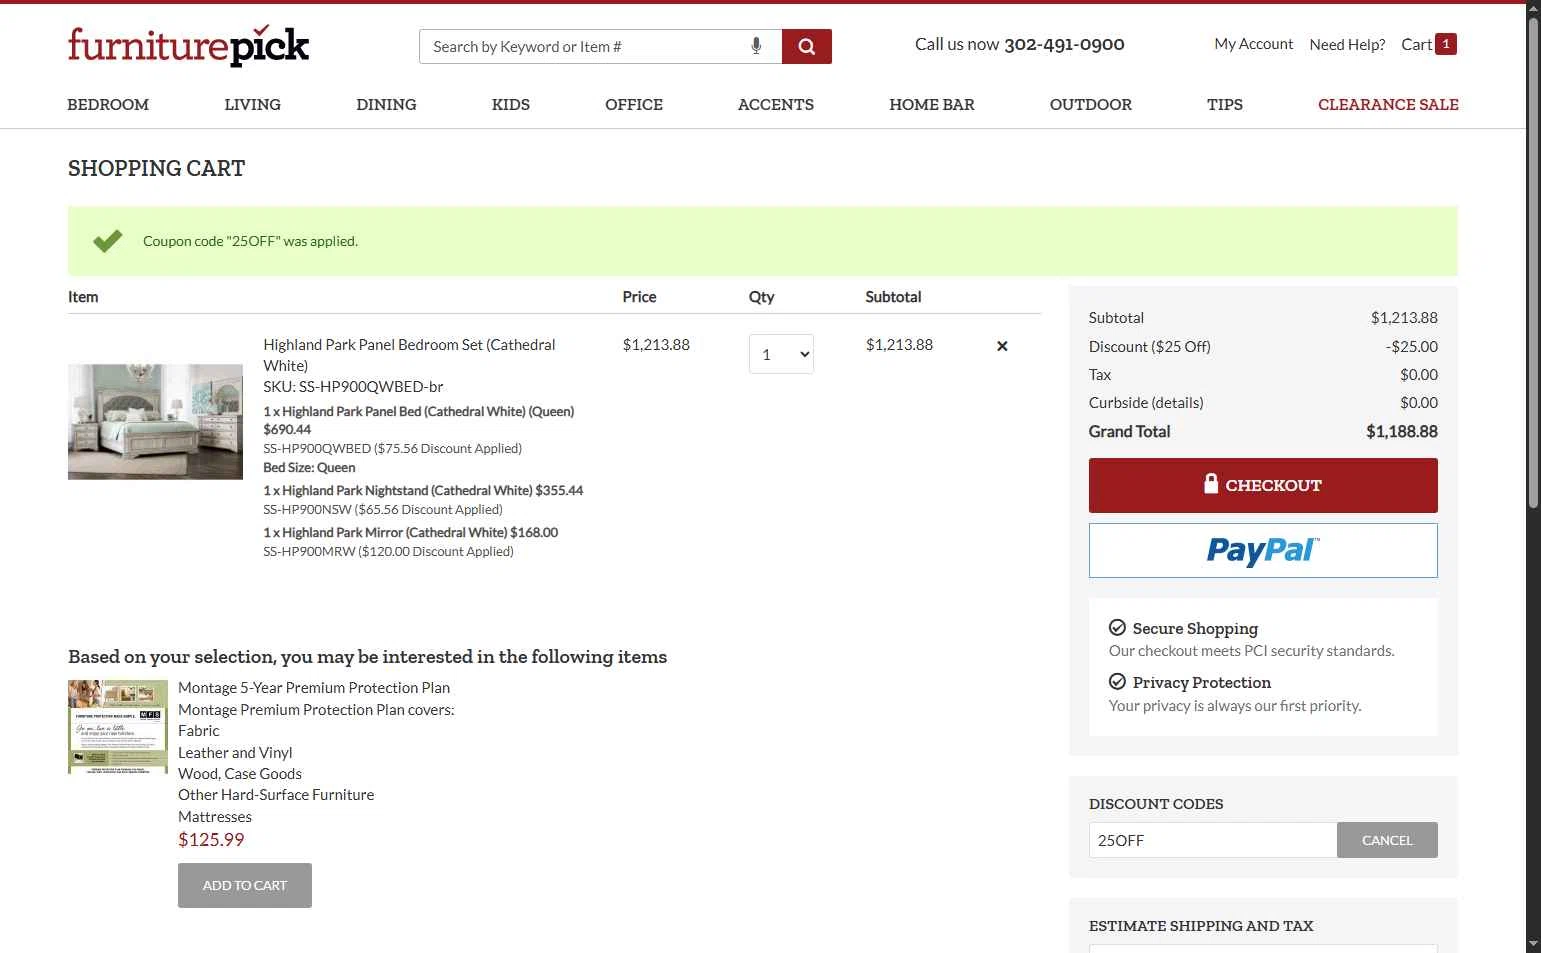Open the OFFICE menu
Screen dimensions: 1541x953
pyautogui.click(x=634, y=104)
